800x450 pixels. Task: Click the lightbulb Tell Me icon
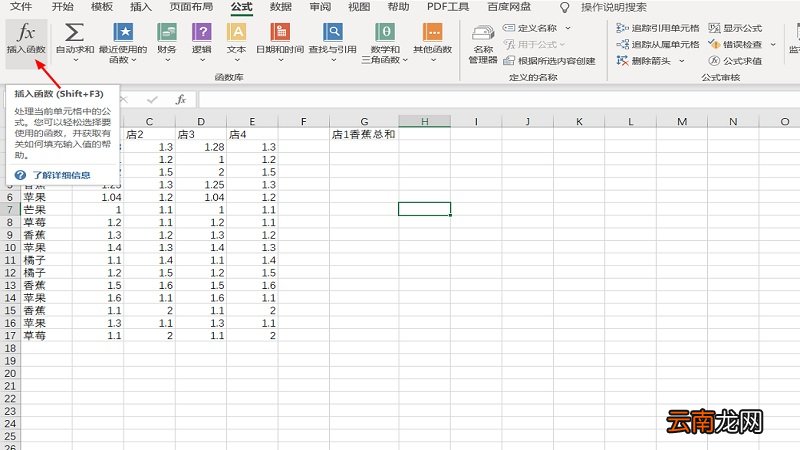[564, 7]
